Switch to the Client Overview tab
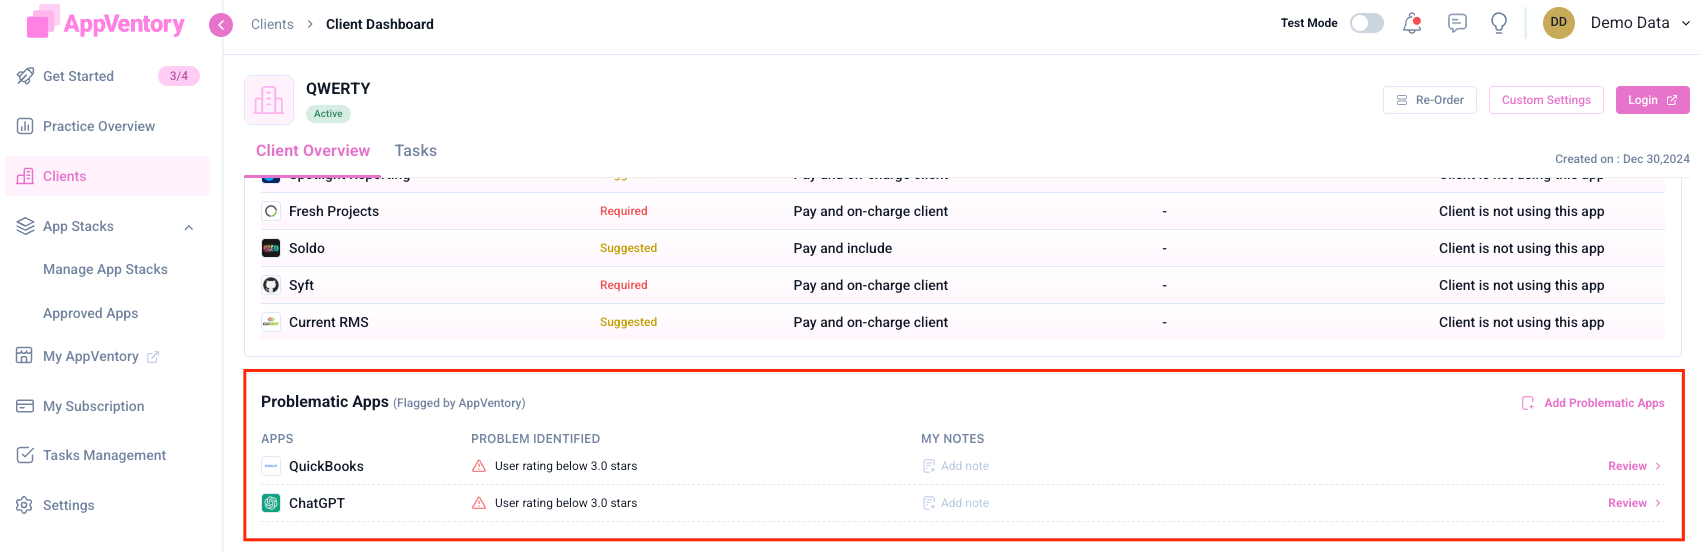 313,151
